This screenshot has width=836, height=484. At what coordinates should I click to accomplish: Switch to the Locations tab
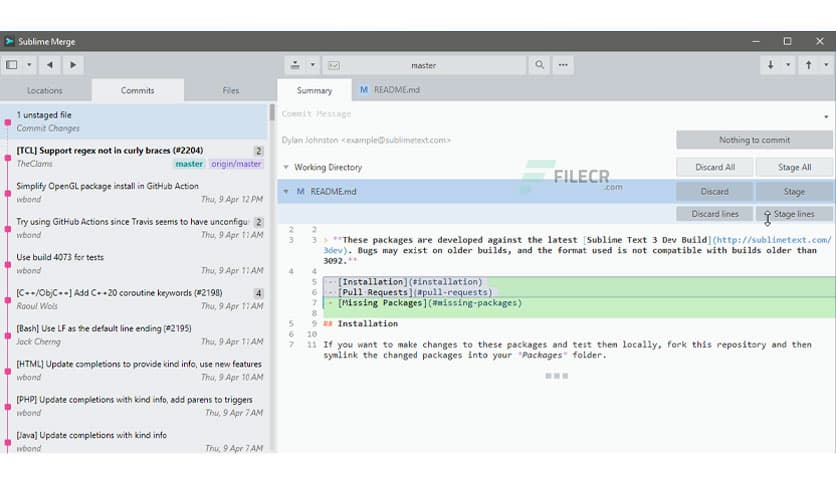pyautogui.click(x=45, y=90)
